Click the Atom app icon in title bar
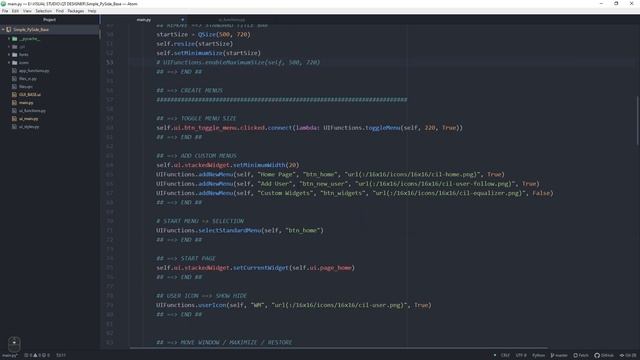The image size is (640, 360). (3, 4)
